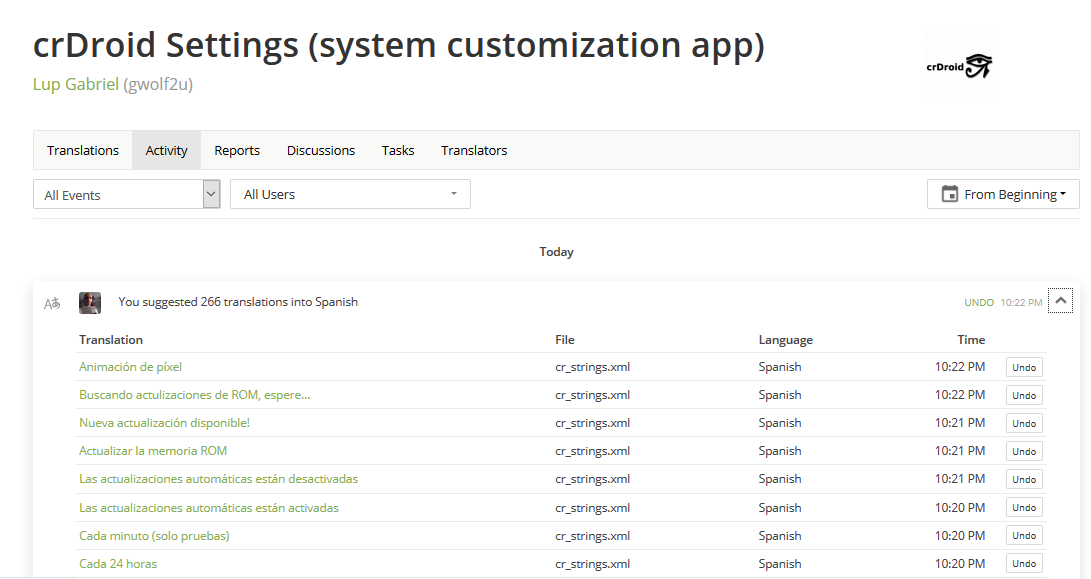Open 'Nueva actualización disponible!' translation
Viewport: 1091px width, 579px height.
164,422
